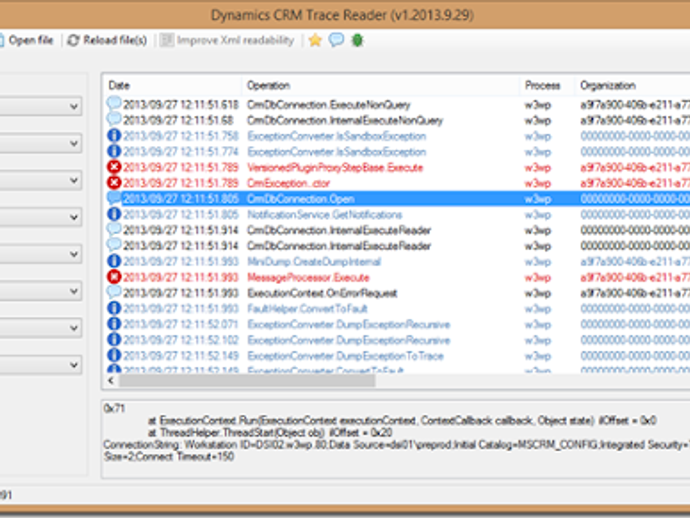Click ExecutionContext.Run stack line in detail pane
Viewport: 690px width, 518px height.
402,421
